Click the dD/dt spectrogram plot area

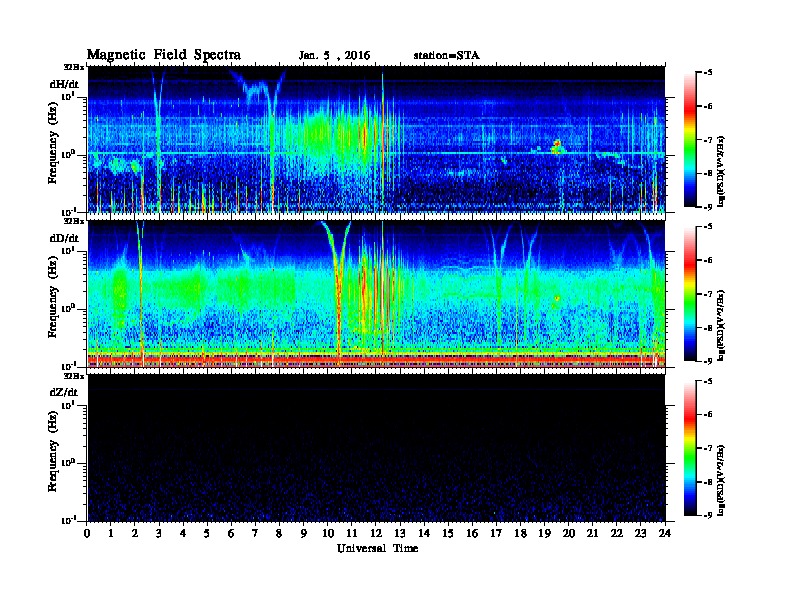(376, 294)
